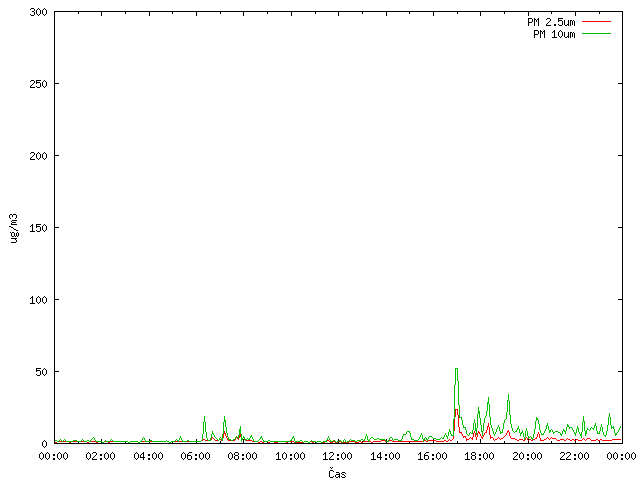Click the 20:00 time label
Screen dimensions: 640x480
click(x=527, y=456)
